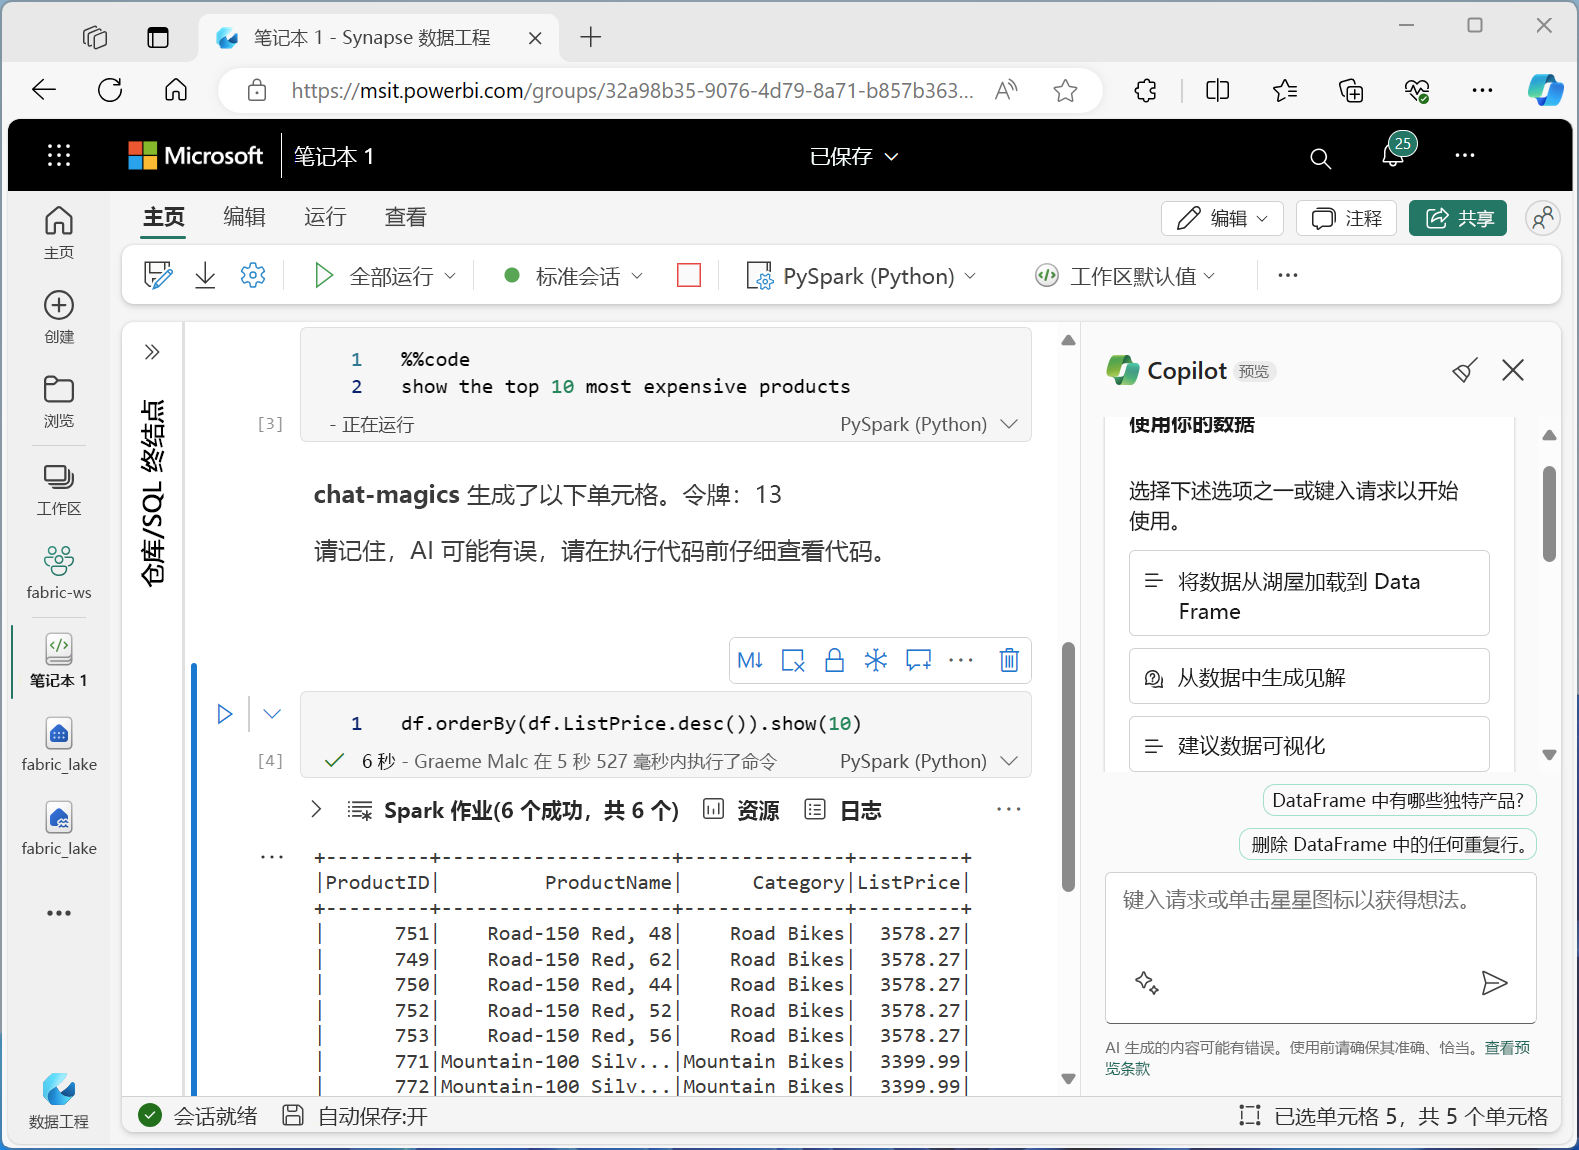Open browser extensions puzzle icon
1579x1150 pixels.
pyautogui.click(x=1146, y=91)
